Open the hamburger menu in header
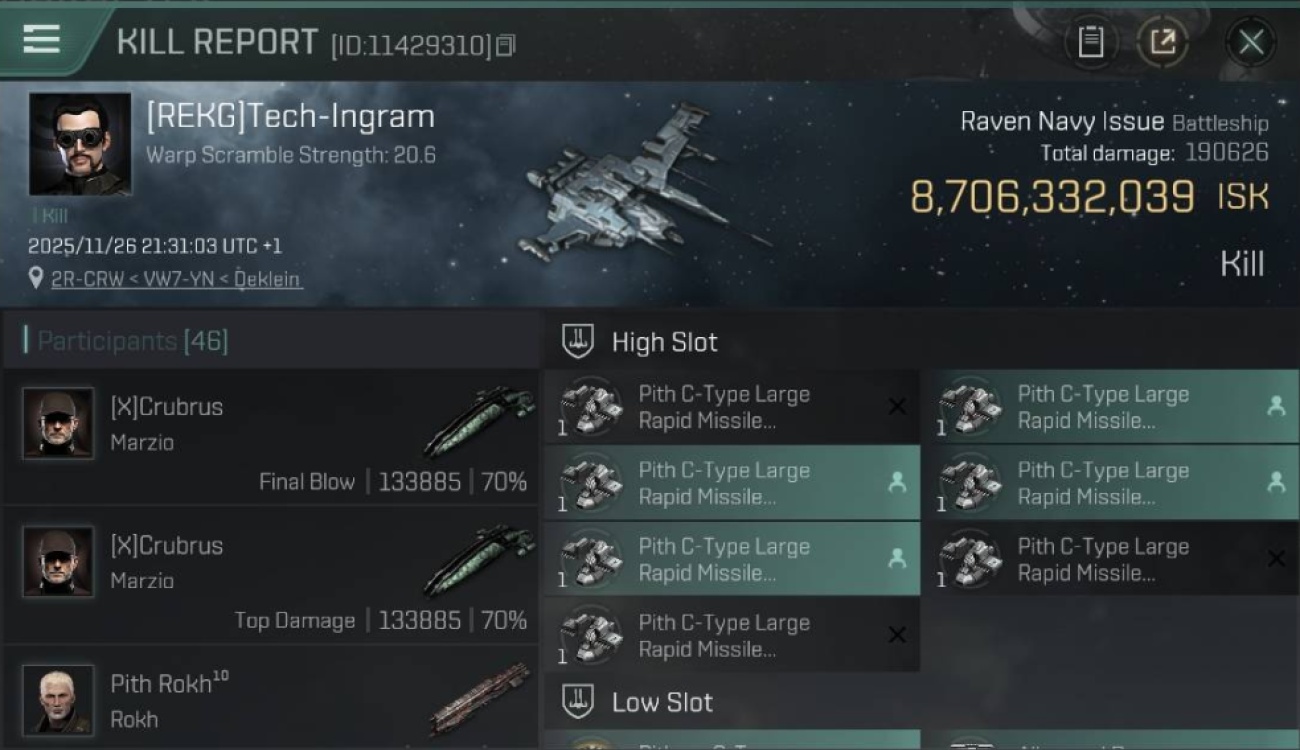 click(41, 40)
